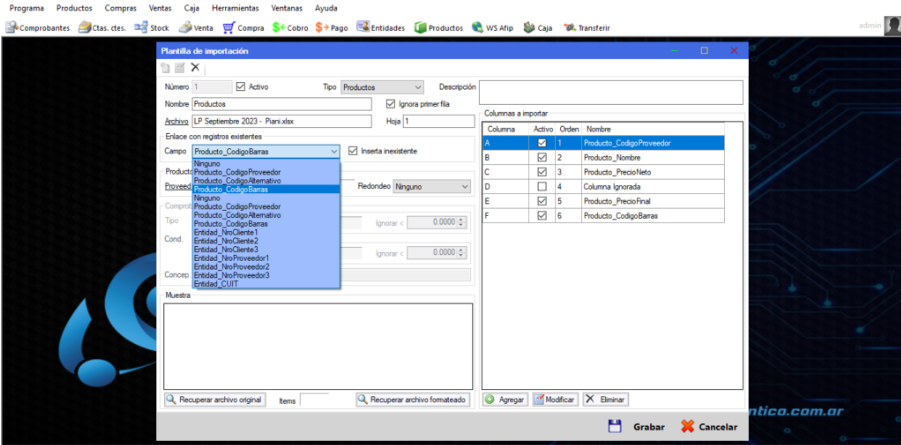Click the Nombre input field
The height and width of the screenshot is (445, 901).
point(282,104)
